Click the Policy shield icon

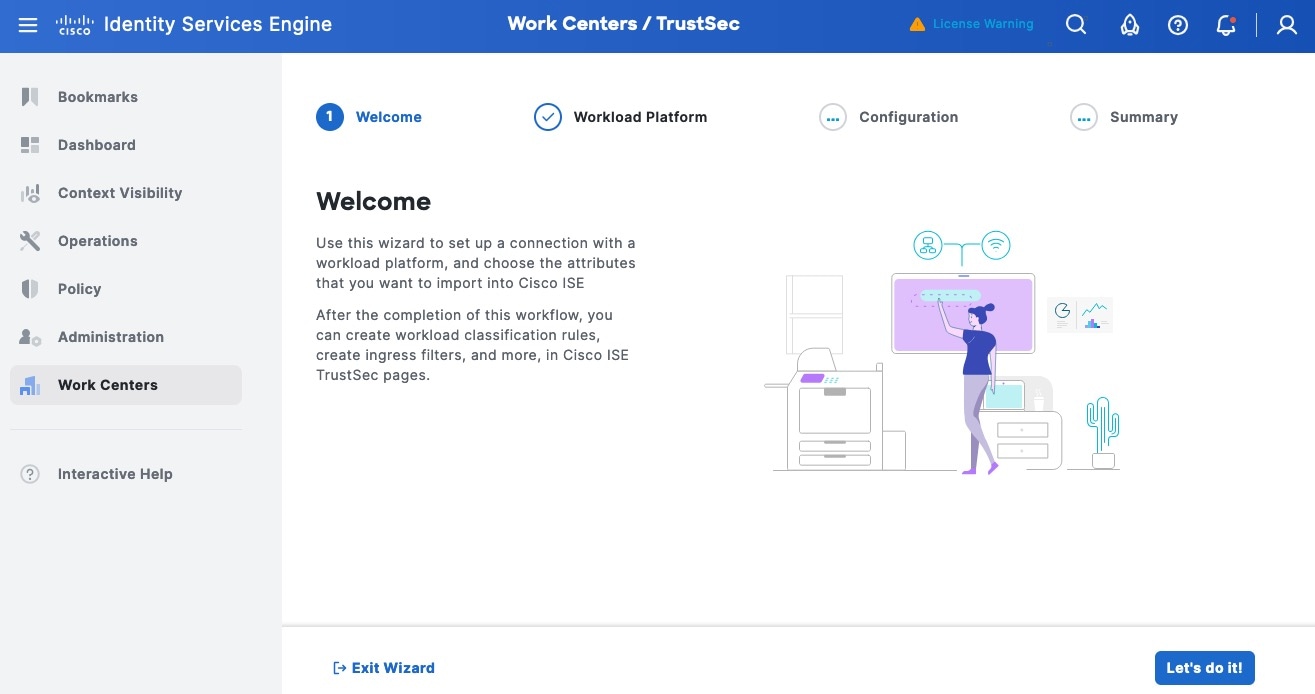coord(30,289)
